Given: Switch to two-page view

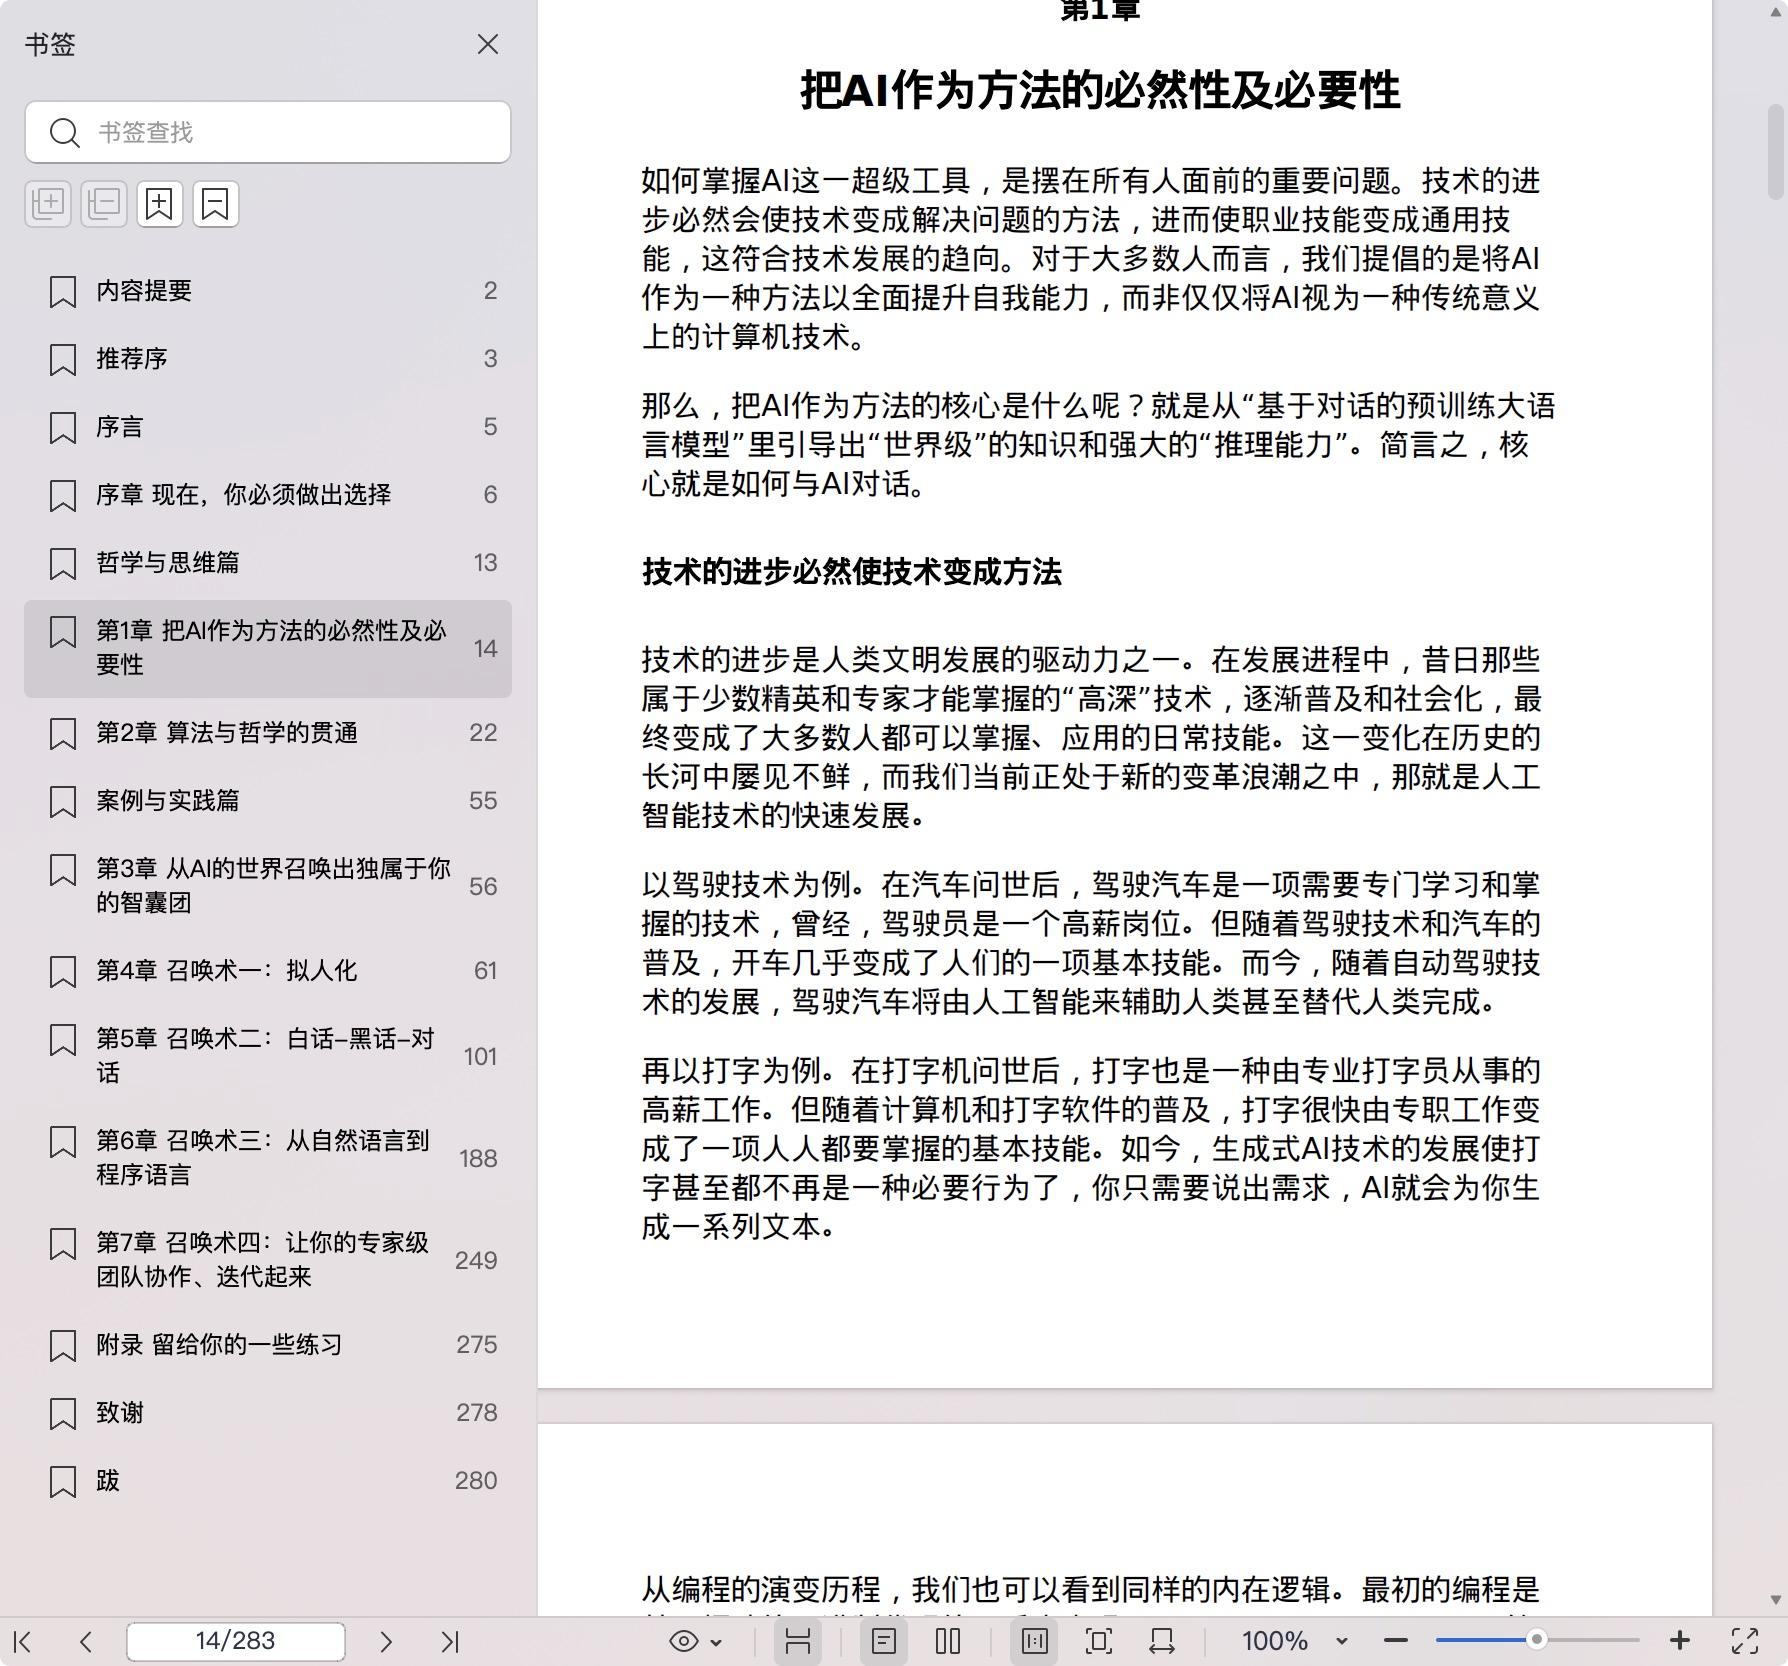Looking at the screenshot, I should [x=948, y=1641].
